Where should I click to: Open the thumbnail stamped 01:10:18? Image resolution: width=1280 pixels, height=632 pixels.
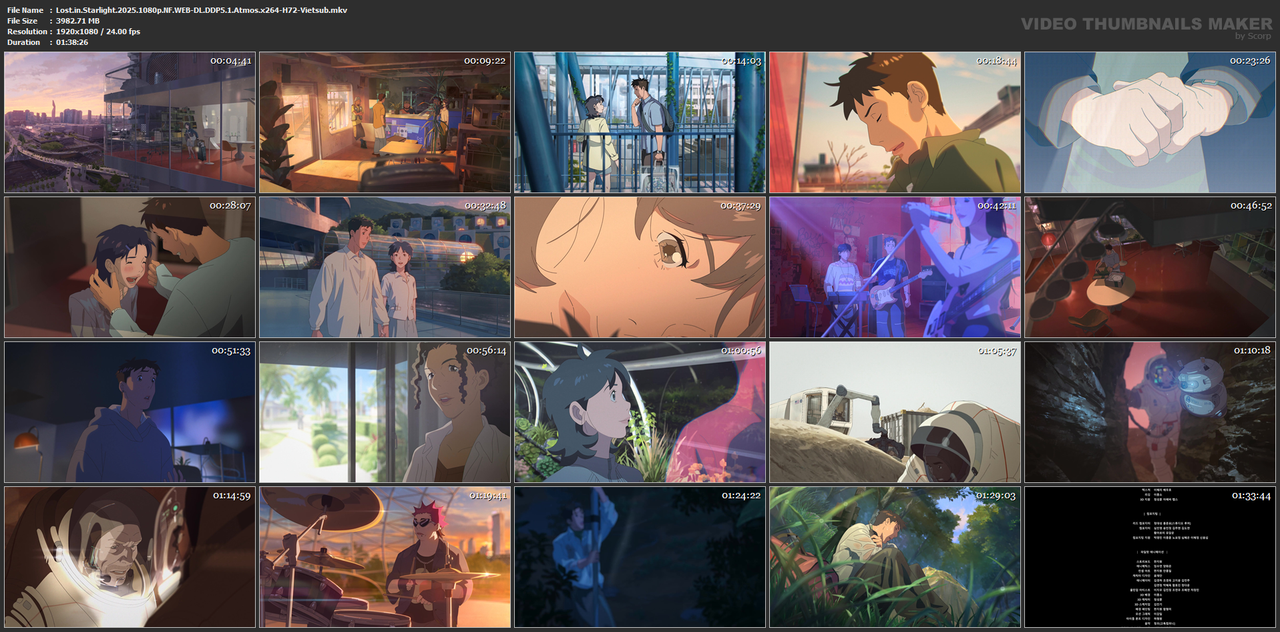pos(1150,412)
